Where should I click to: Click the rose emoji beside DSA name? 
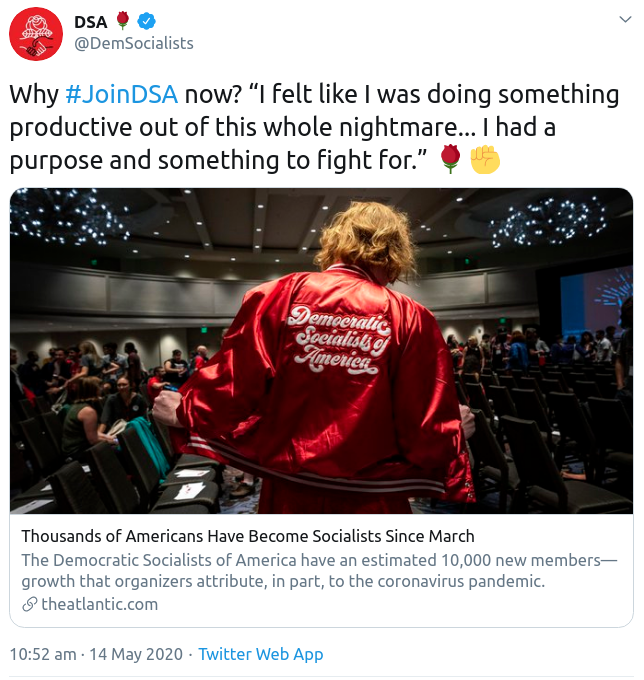[x=123, y=21]
